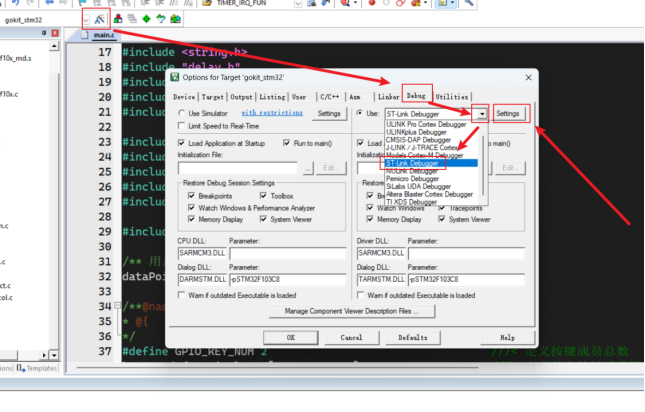The image size is (645, 412).
Task: Click the Select Software Packs icon
Action: [161, 19]
